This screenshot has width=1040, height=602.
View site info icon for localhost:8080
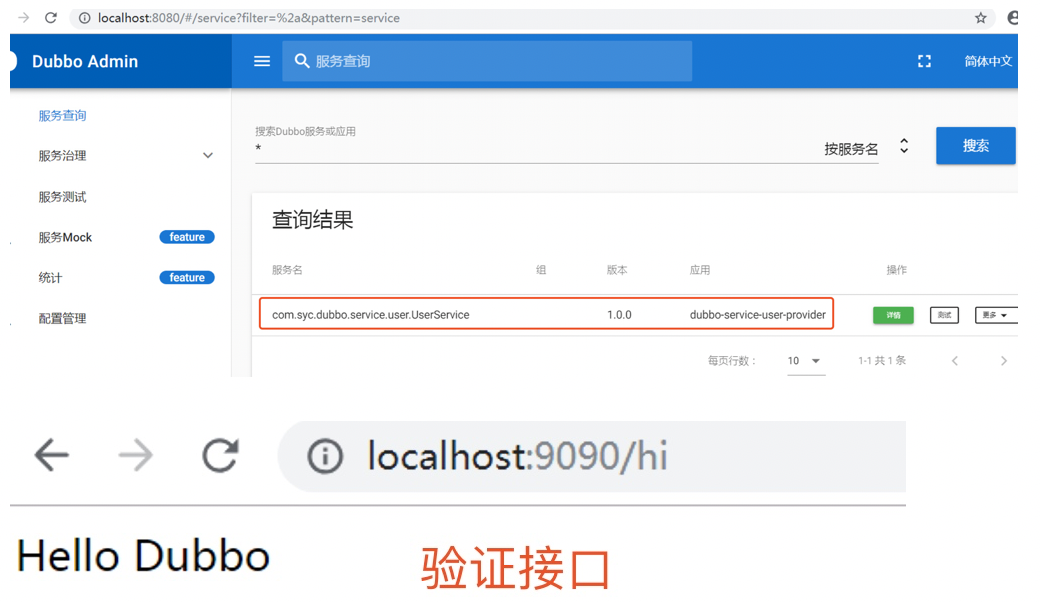(84, 18)
